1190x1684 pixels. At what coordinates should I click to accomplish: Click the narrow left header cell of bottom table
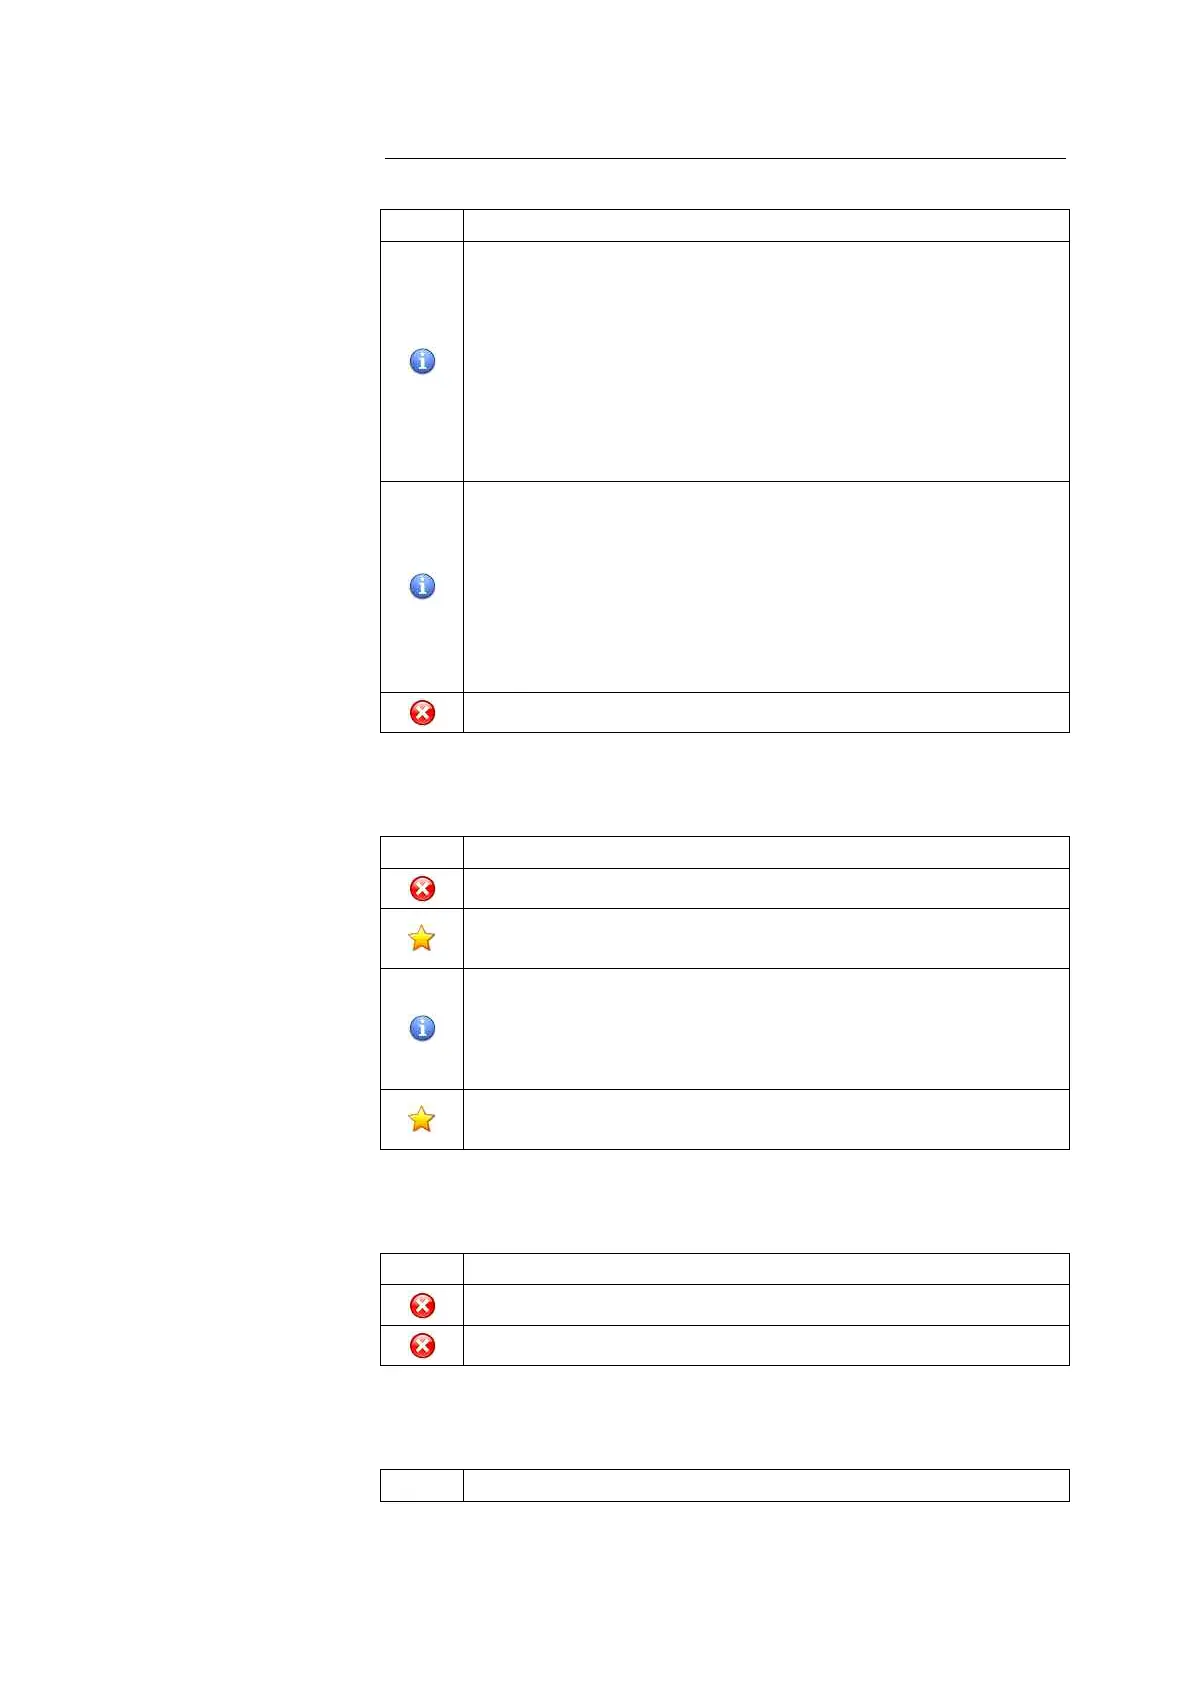pyautogui.click(x=422, y=1485)
